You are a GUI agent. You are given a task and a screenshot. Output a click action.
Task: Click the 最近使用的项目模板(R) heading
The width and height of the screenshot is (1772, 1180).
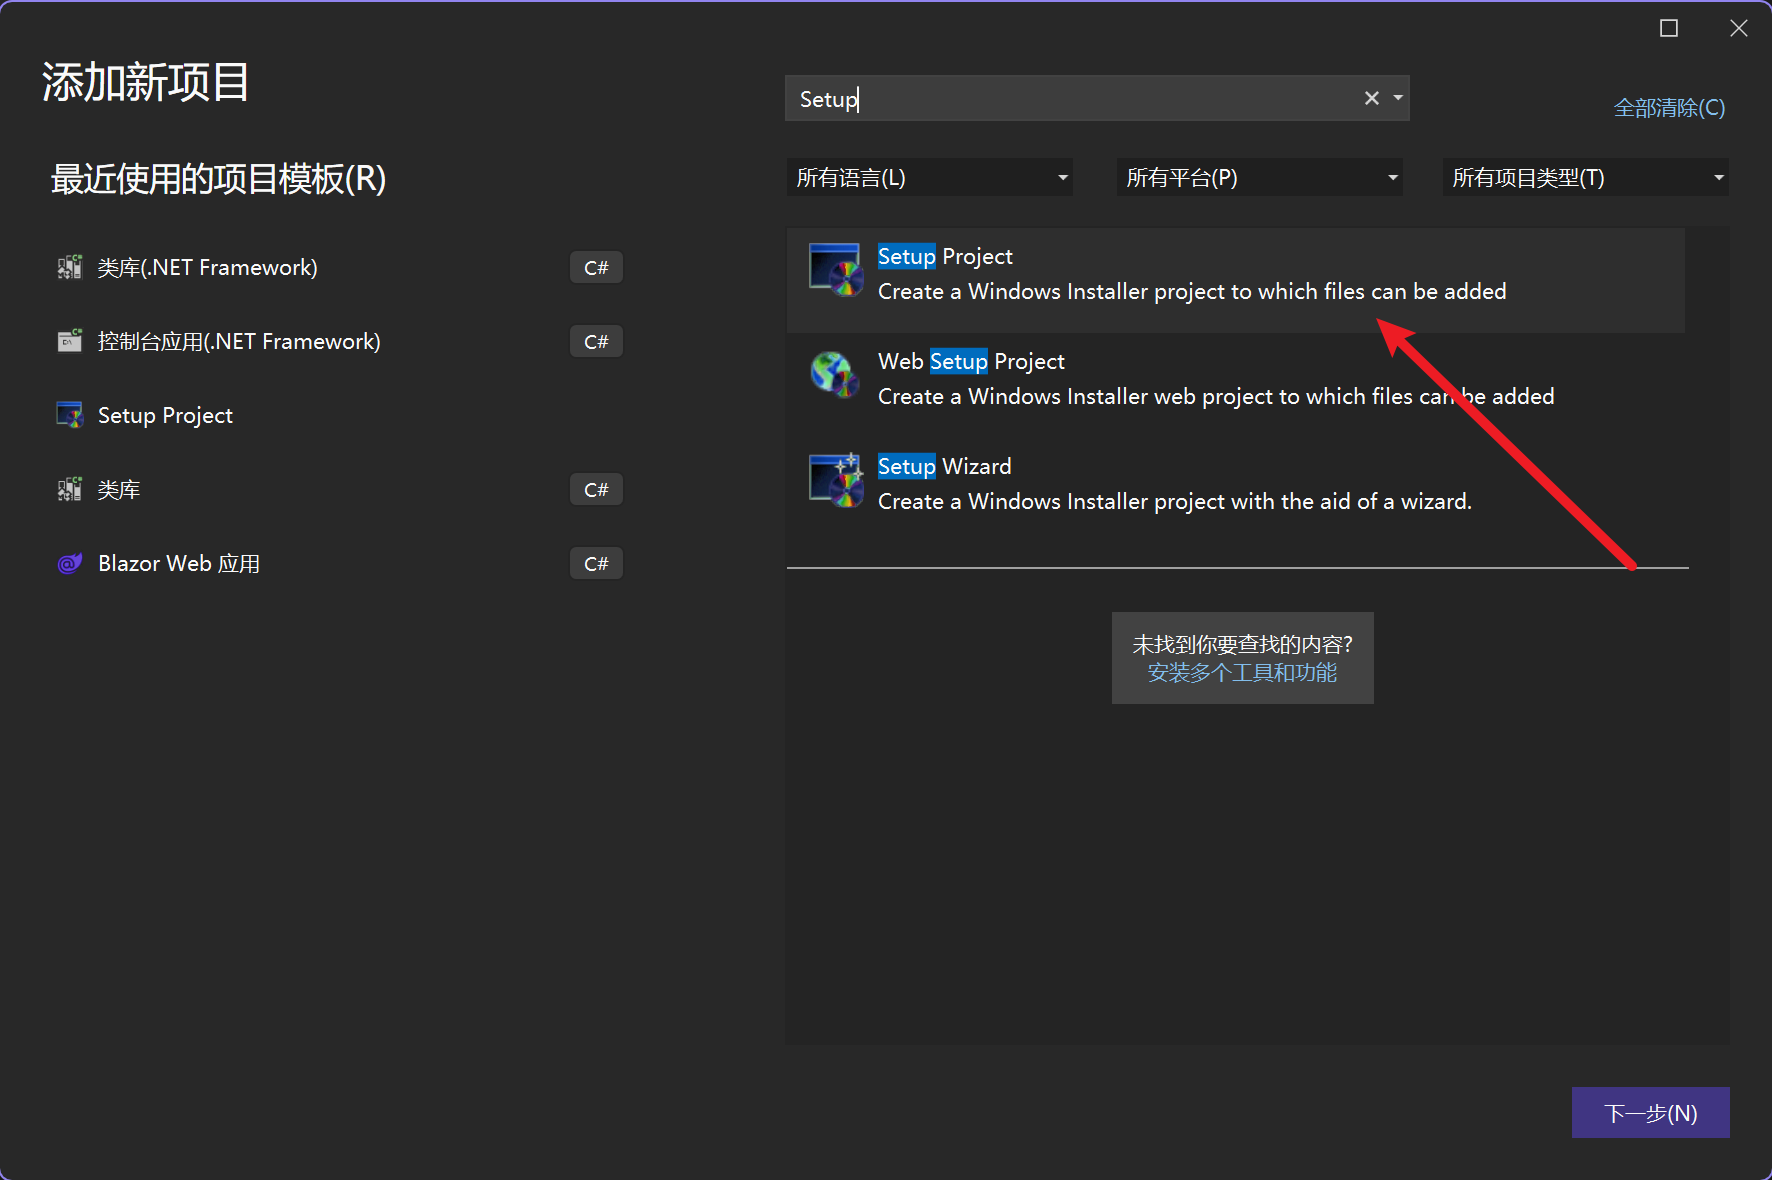point(218,179)
